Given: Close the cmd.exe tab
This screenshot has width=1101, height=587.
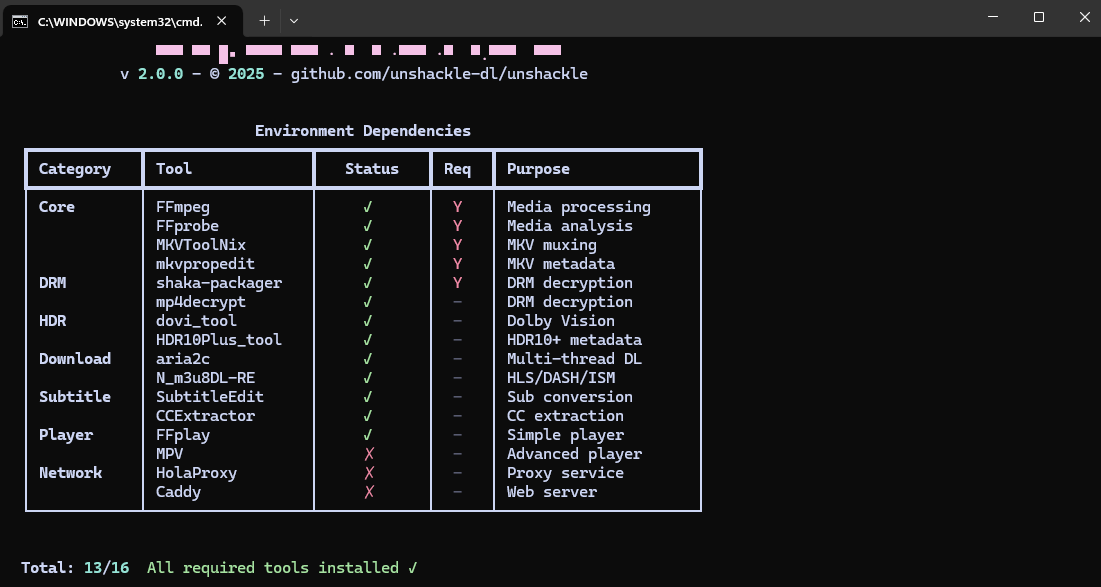Looking at the screenshot, I should pyautogui.click(x=221, y=21).
